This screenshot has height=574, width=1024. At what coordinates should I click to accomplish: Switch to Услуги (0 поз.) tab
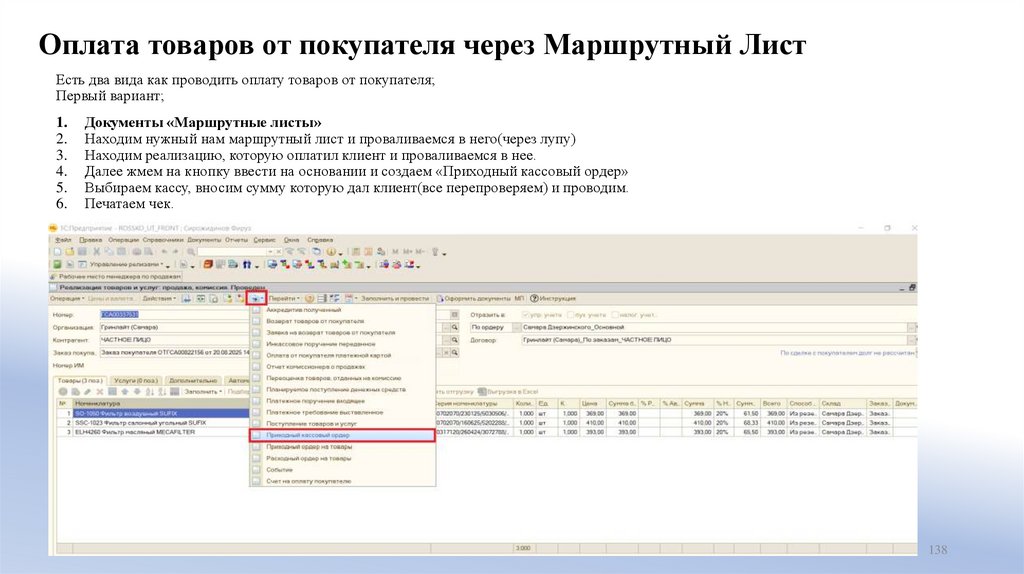pos(136,380)
